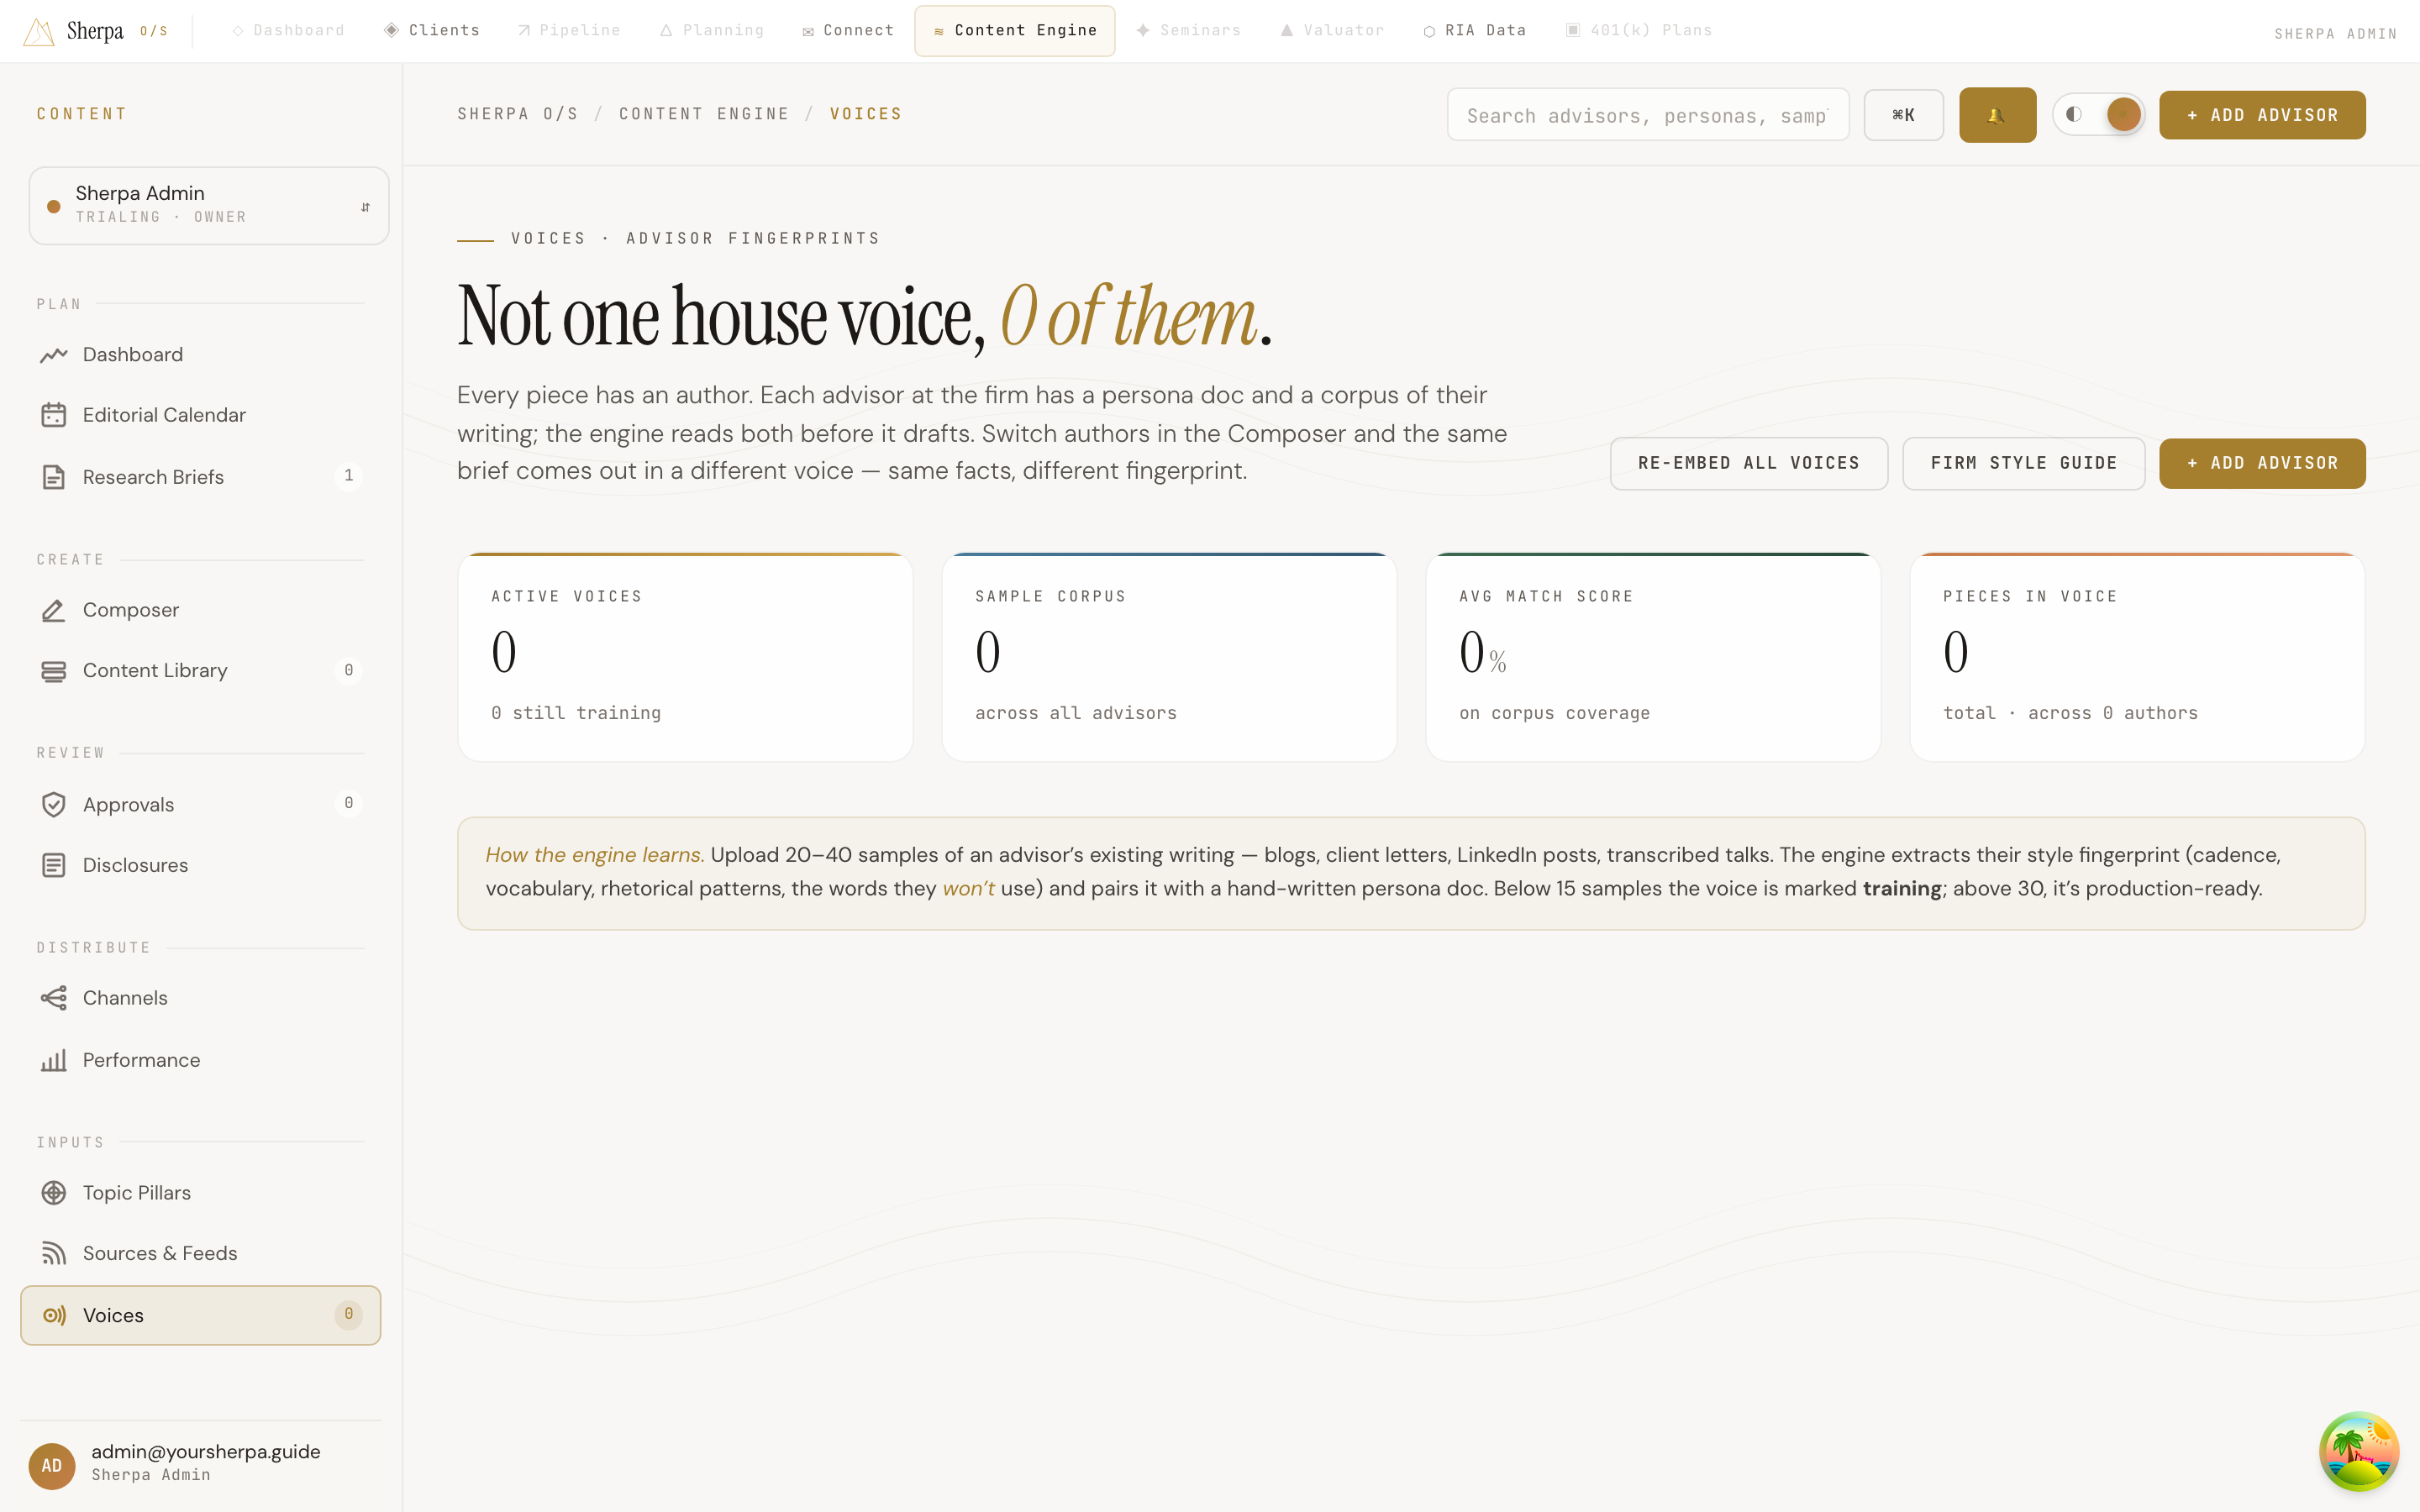Click the Approvals count badge
Image resolution: width=2420 pixels, height=1512 pixels.
tap(348, 803)
